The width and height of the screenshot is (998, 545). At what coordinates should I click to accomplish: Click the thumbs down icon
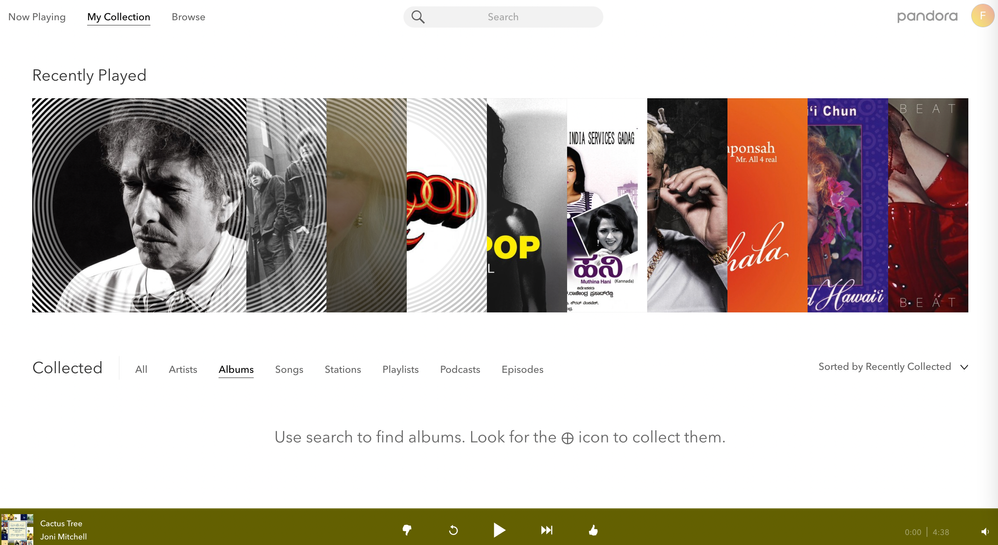point(407,530)
